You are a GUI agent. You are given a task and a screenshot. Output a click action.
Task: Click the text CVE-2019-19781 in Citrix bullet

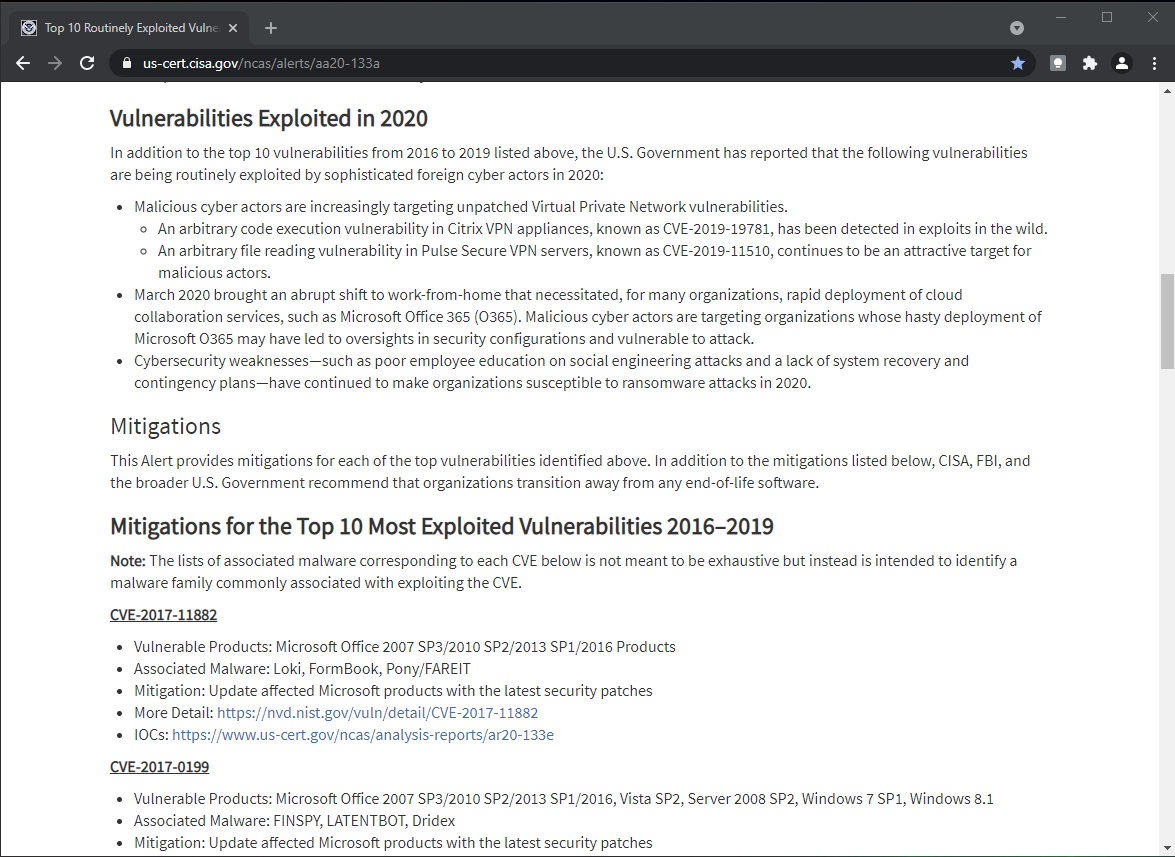pyautogui.click(x=717, y=228)
